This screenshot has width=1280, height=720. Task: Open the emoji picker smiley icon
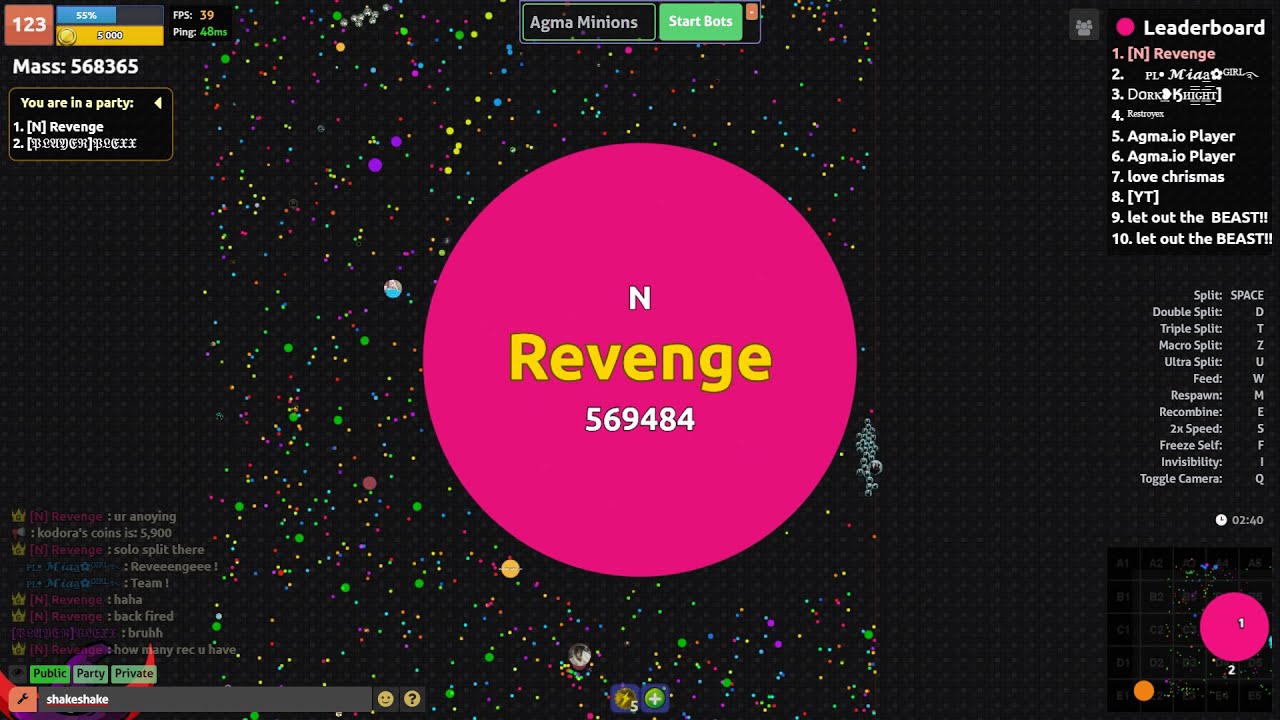coord(385,699)
